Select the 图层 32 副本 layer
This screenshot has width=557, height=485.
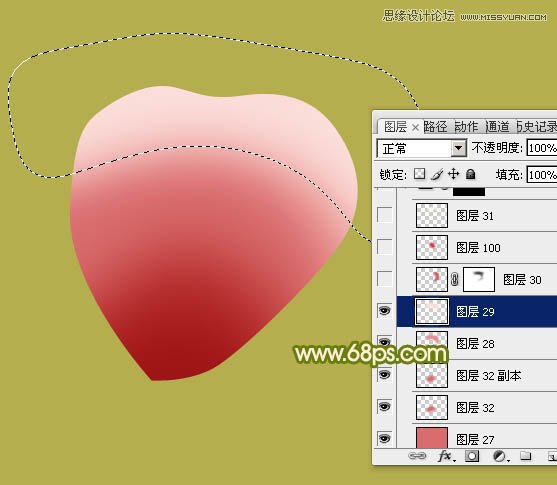tap(477, 375)
